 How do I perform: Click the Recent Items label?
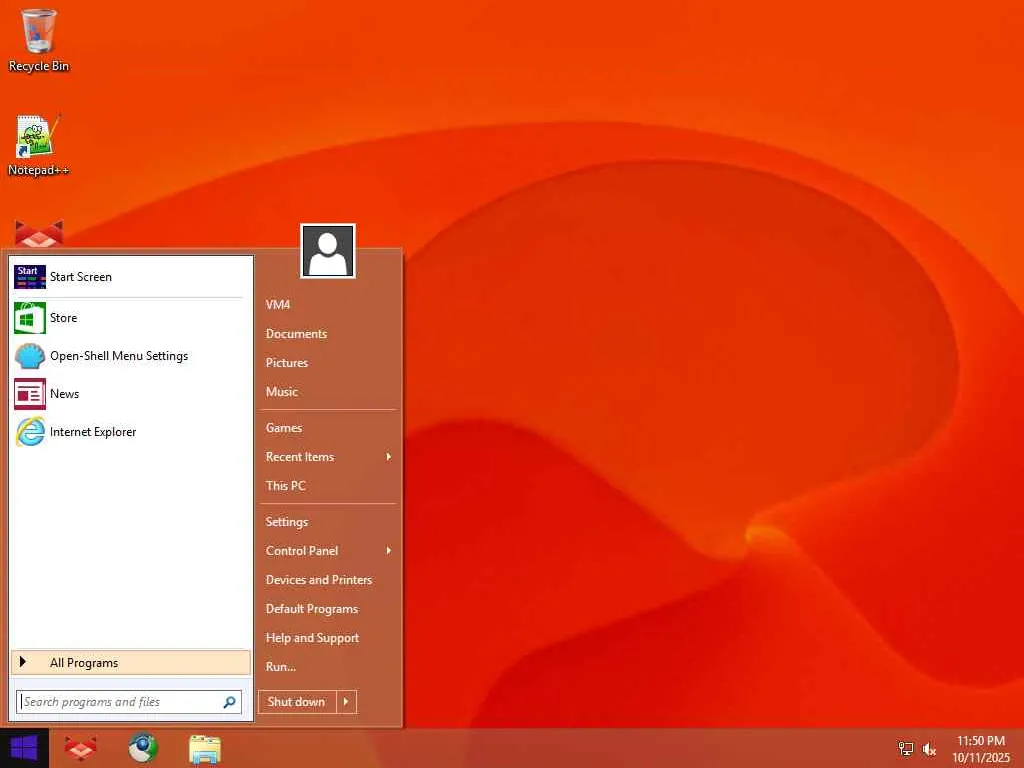[x=300, y=456]
